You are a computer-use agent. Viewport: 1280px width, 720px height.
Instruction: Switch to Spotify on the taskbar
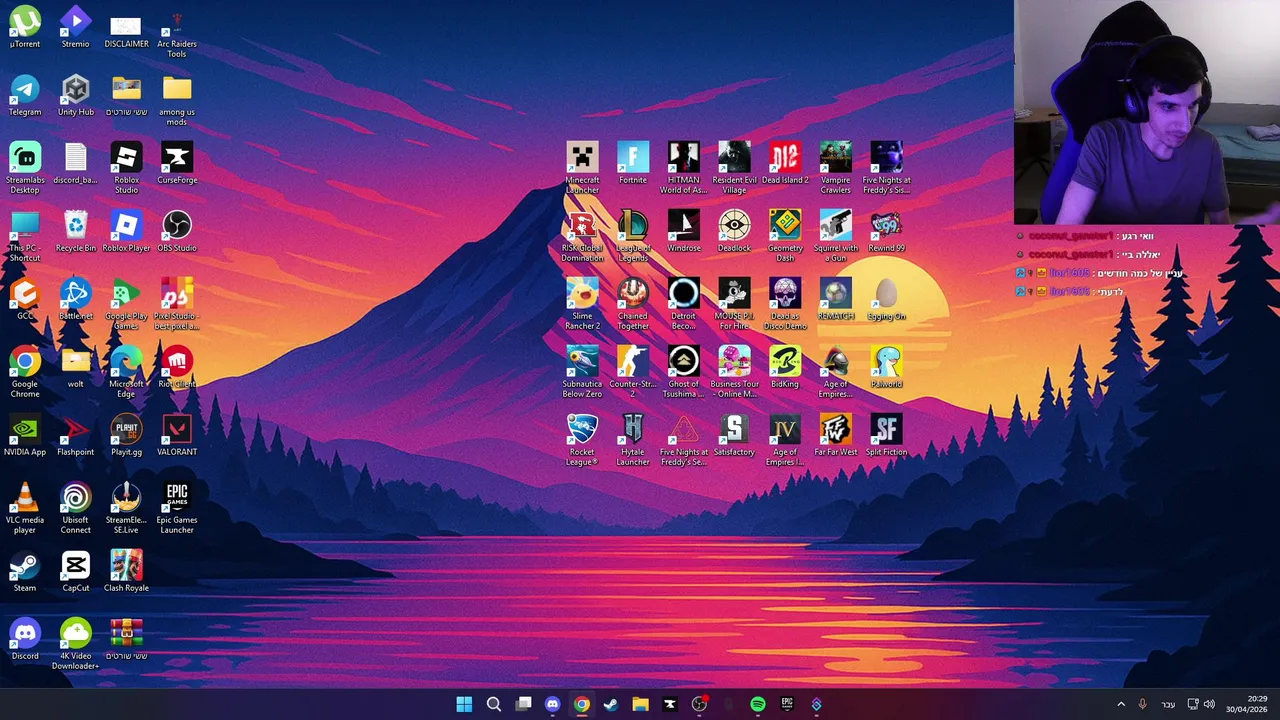[758, 704]
